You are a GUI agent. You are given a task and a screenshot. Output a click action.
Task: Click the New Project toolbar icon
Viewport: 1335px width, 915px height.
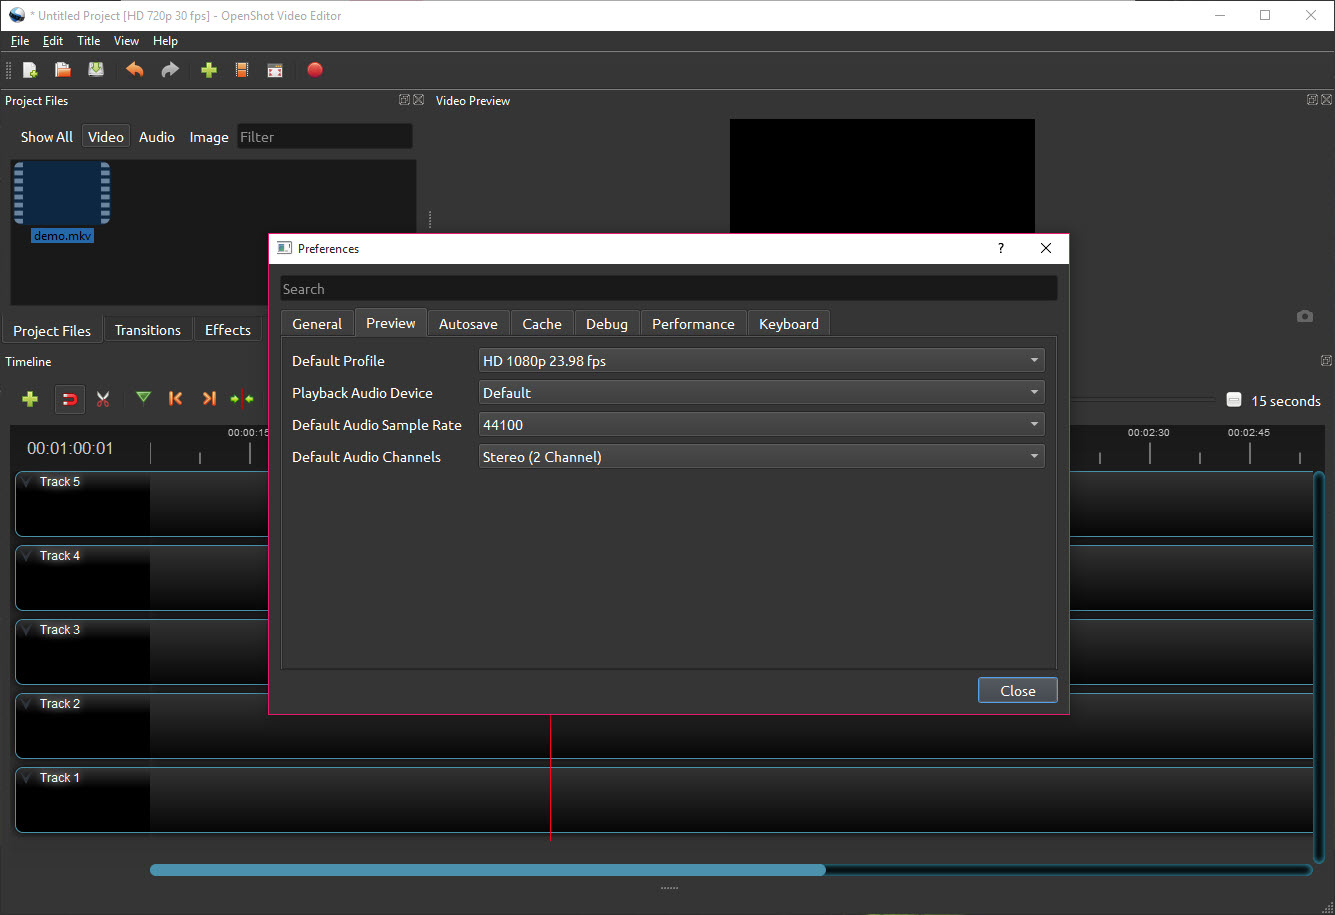30,70
